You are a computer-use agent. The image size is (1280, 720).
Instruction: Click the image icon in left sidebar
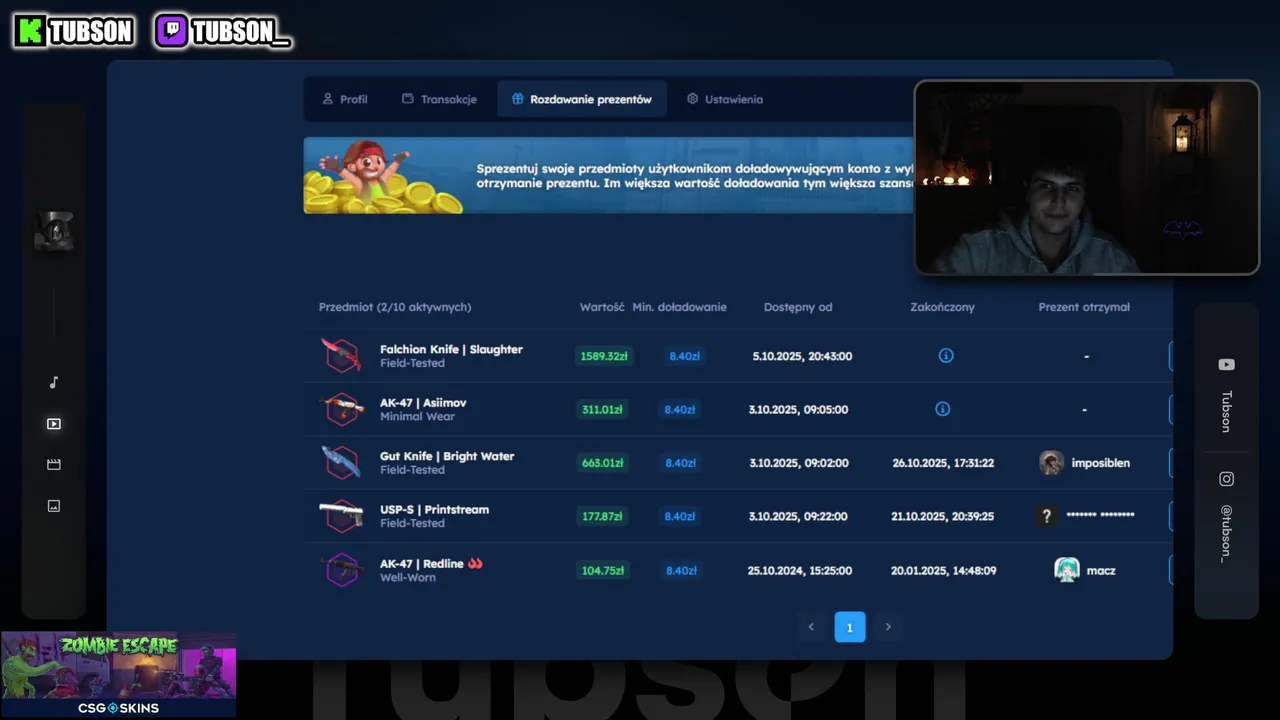pos(54,506)
